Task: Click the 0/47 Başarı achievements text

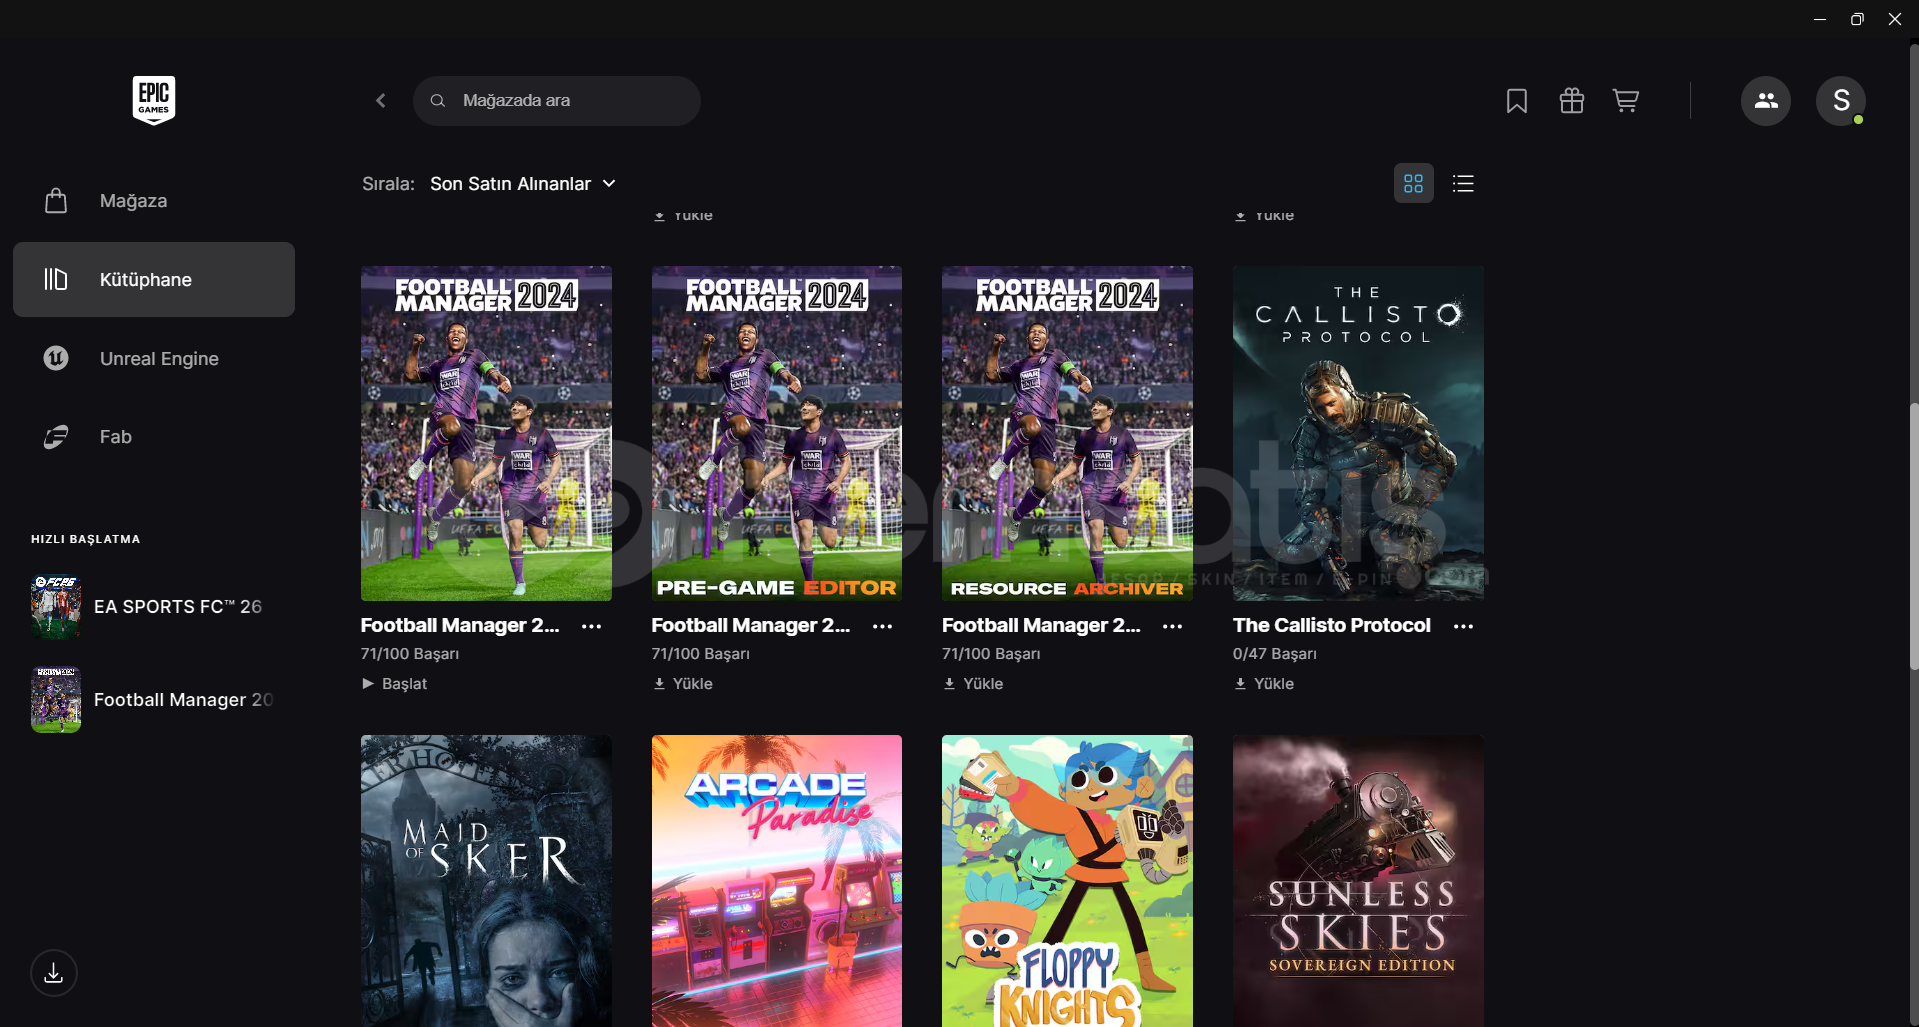Action: point(1275,654)
